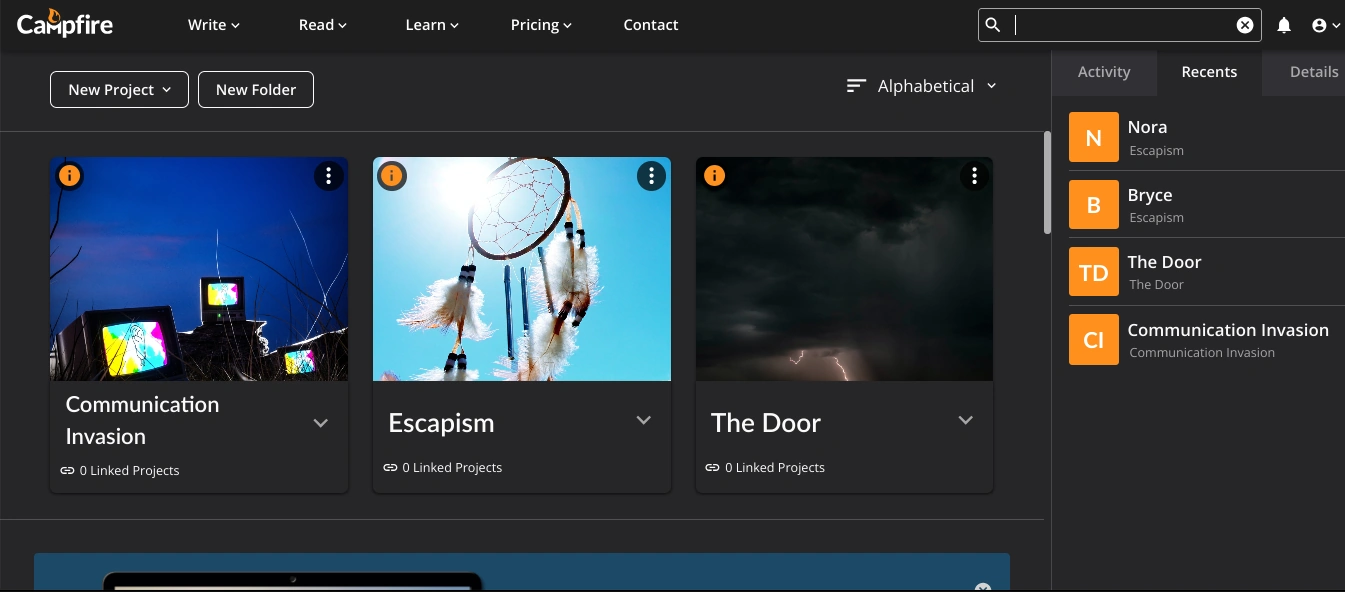Open the three-dot menu on The Door card
This screenshot has height=592, width=1345.
click(974, 176)
